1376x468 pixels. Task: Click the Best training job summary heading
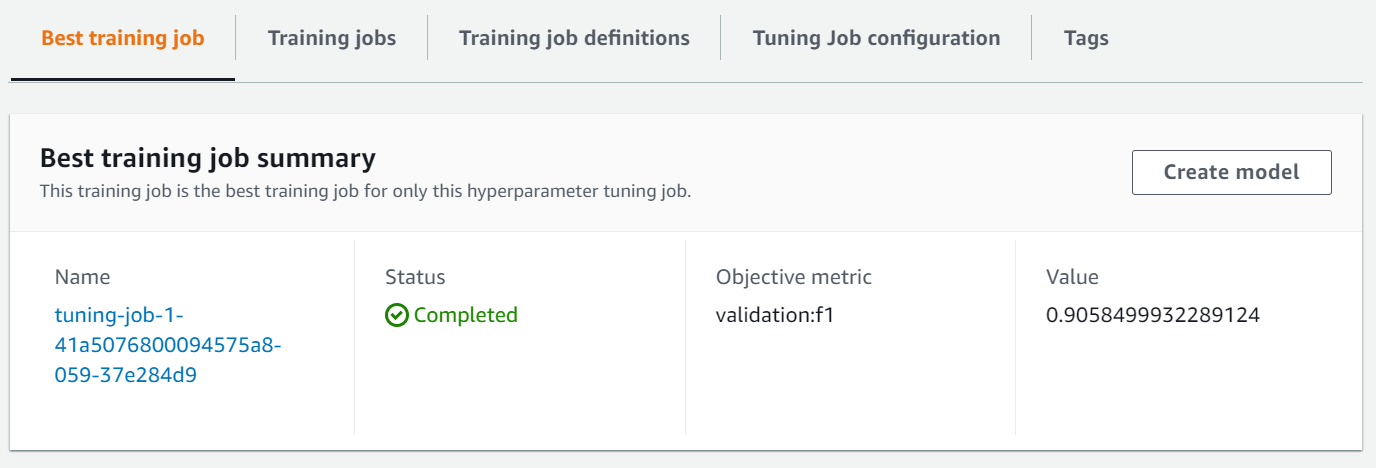click(208, 158)
